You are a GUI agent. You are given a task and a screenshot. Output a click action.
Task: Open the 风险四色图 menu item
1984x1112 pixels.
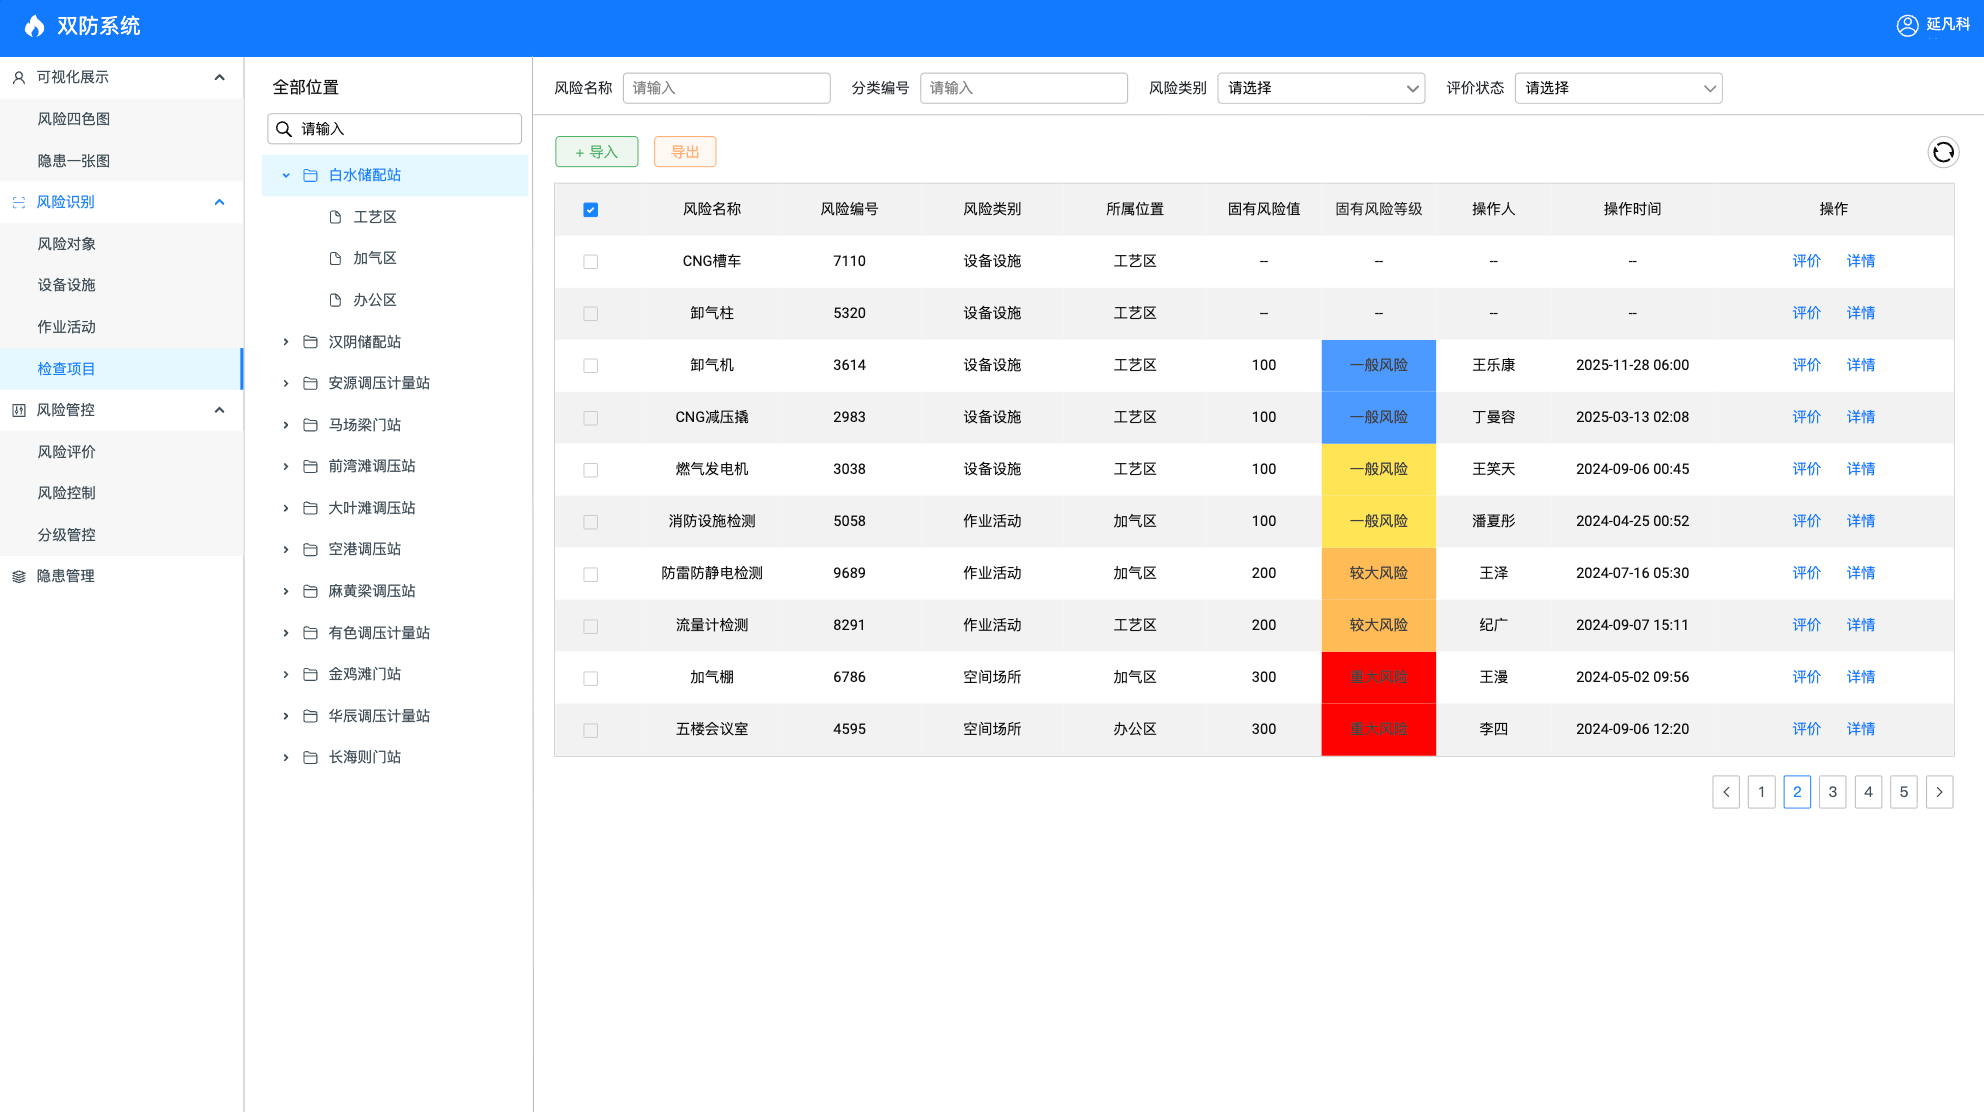(74, 119)
